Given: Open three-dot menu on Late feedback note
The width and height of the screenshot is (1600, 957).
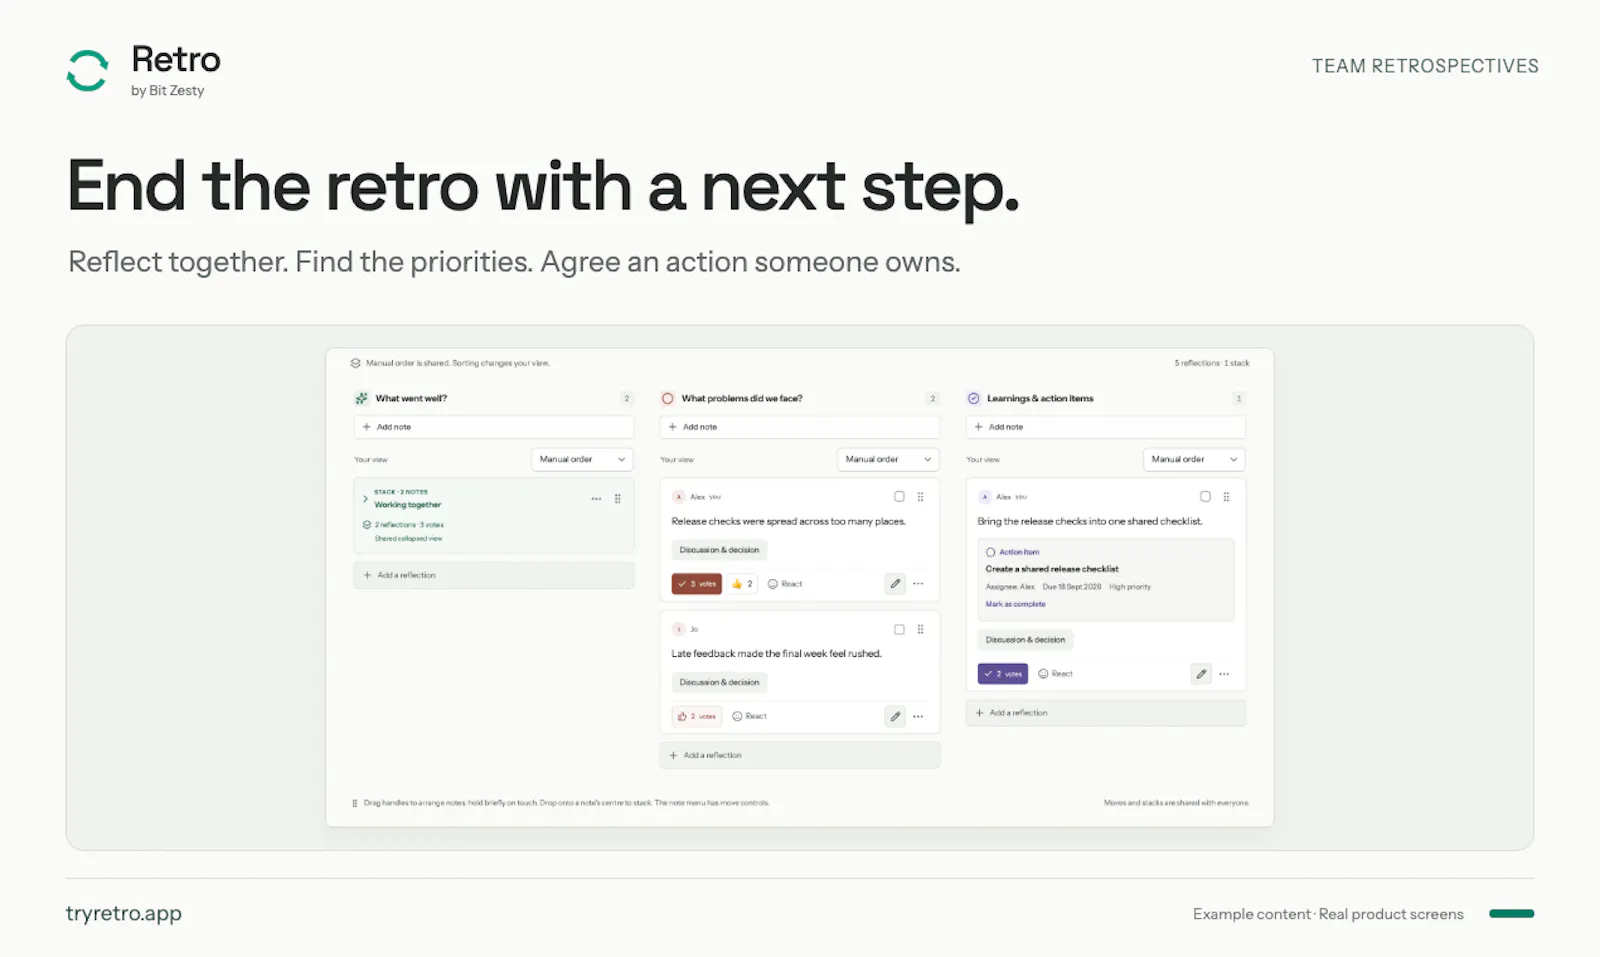Looking at the screenshot, I should tap(918, 716).
